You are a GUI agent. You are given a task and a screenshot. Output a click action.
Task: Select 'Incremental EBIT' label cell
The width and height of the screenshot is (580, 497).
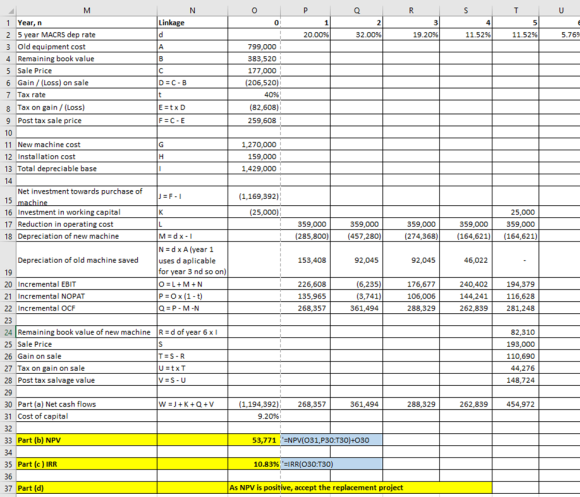point(87,284)
